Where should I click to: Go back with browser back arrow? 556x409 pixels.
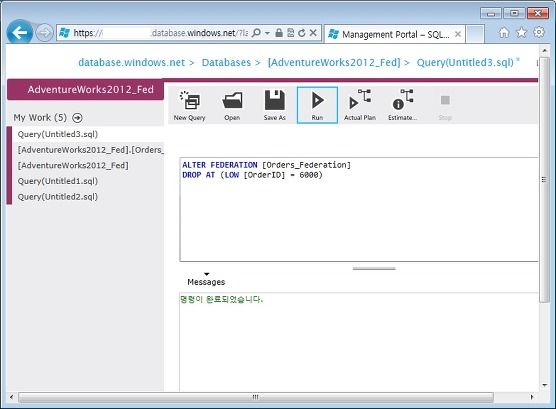(x=20, y=33)
